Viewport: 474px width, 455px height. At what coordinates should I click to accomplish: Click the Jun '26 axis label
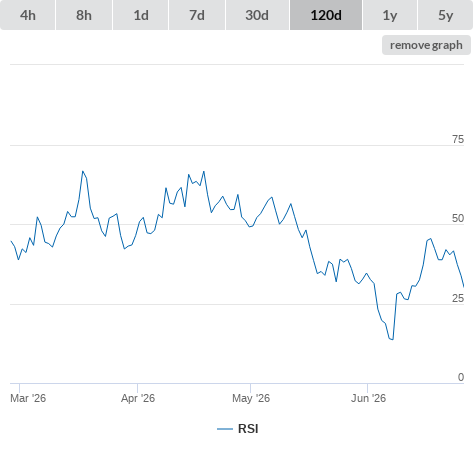pyautogui.click(x=368, y=398)
